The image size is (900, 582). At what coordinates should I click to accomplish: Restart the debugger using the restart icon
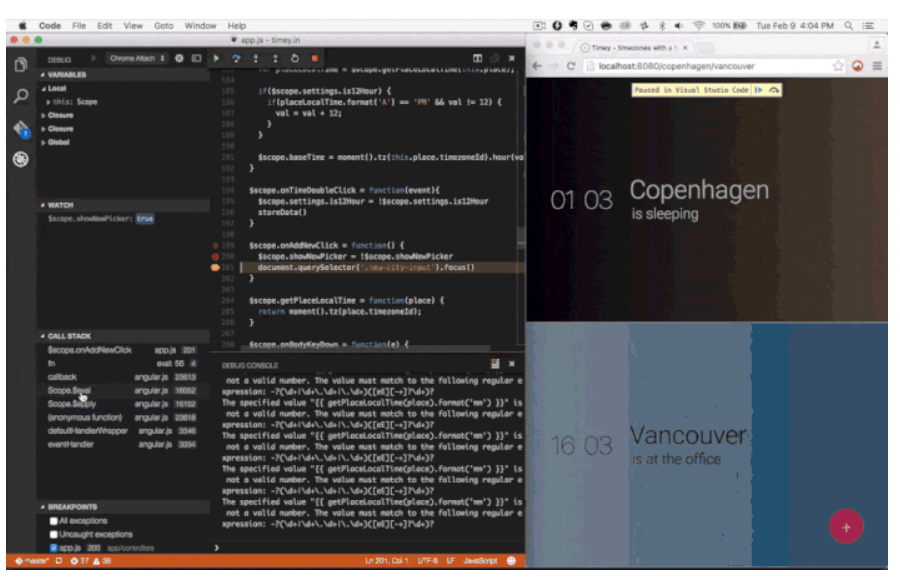(x=295, y=59)
